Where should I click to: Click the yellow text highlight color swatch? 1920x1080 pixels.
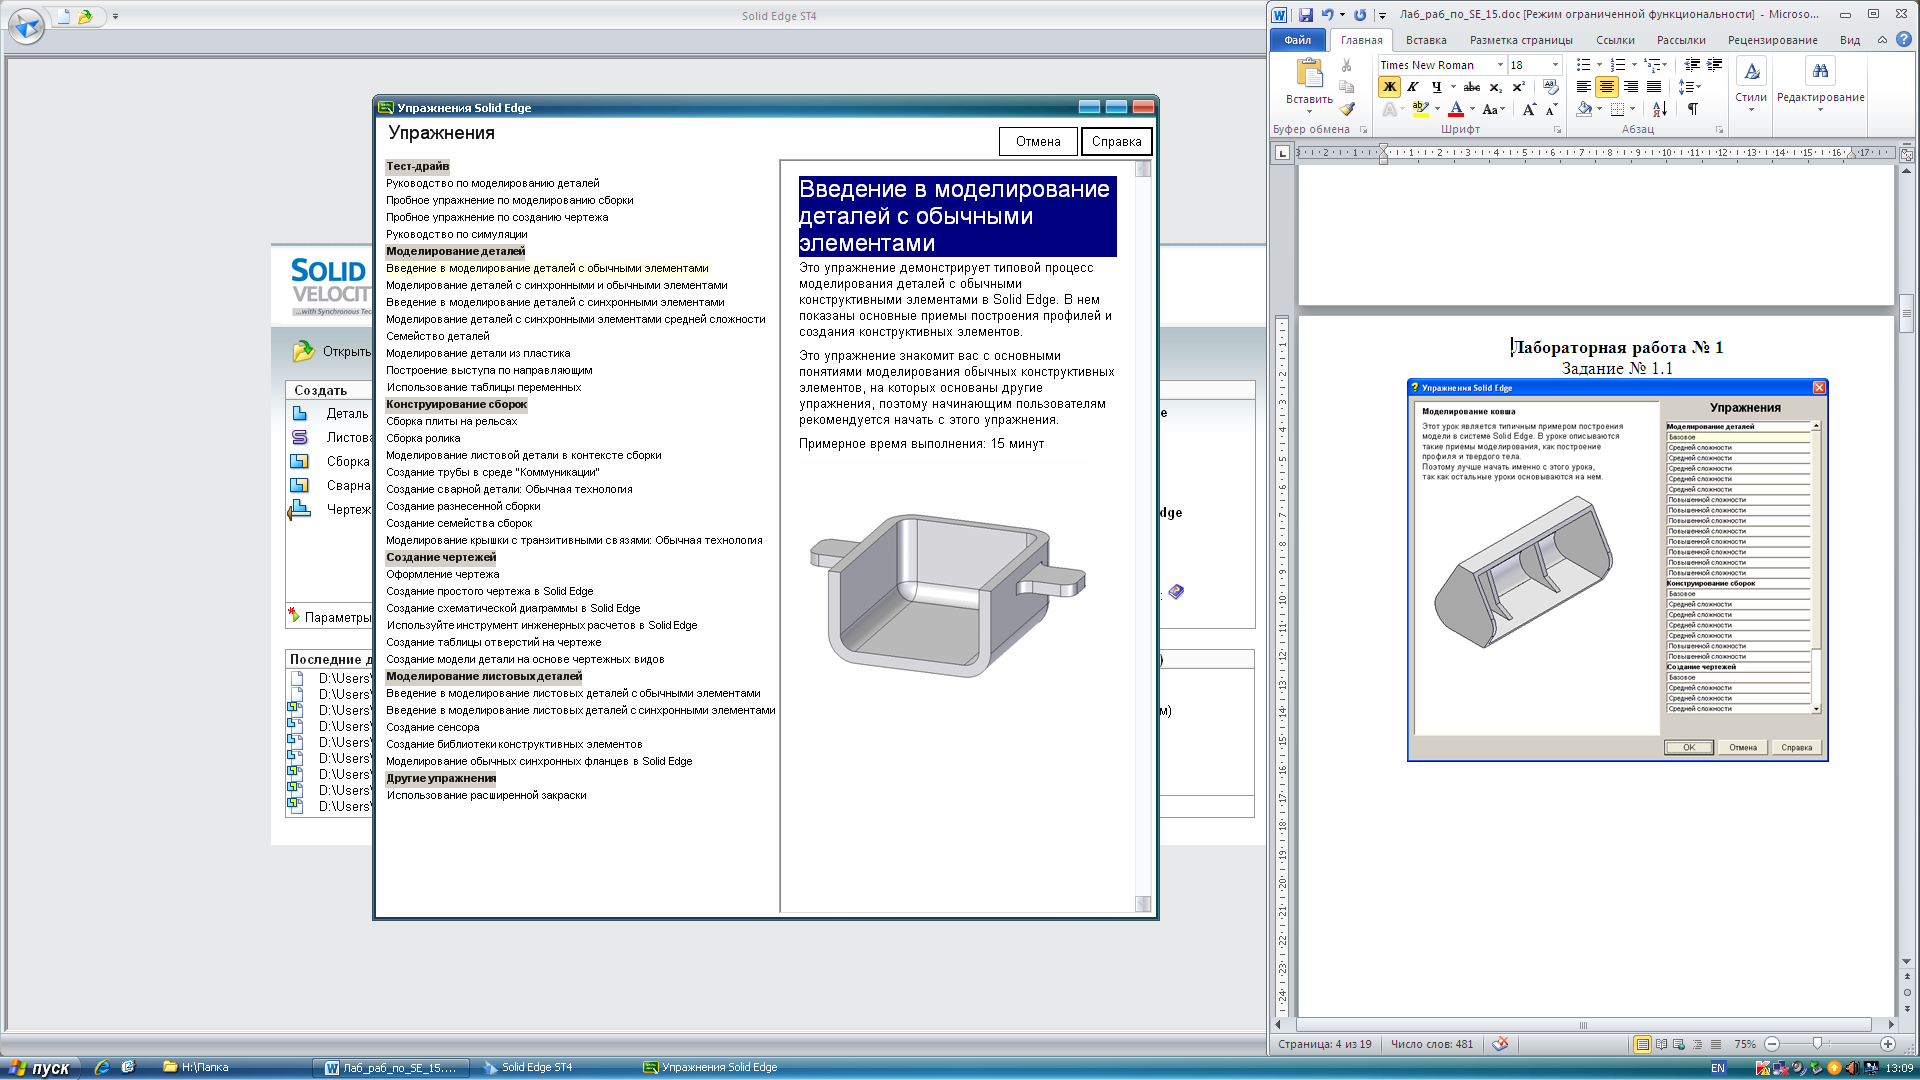click(1421, 109)
